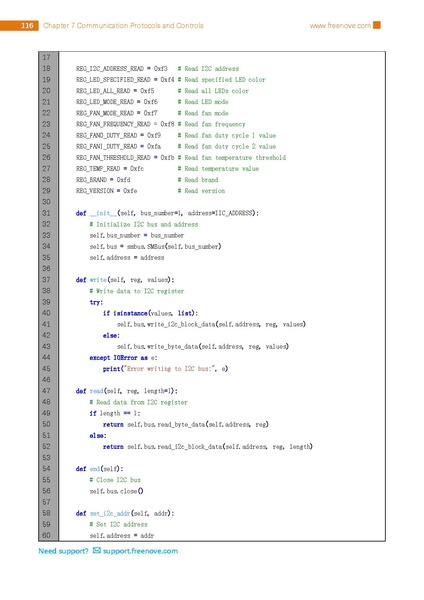Image resolution: width=424 pixels, height=600 pixels.
Task: Open the www.freenove.com link in header
Action: pos(340,26)
